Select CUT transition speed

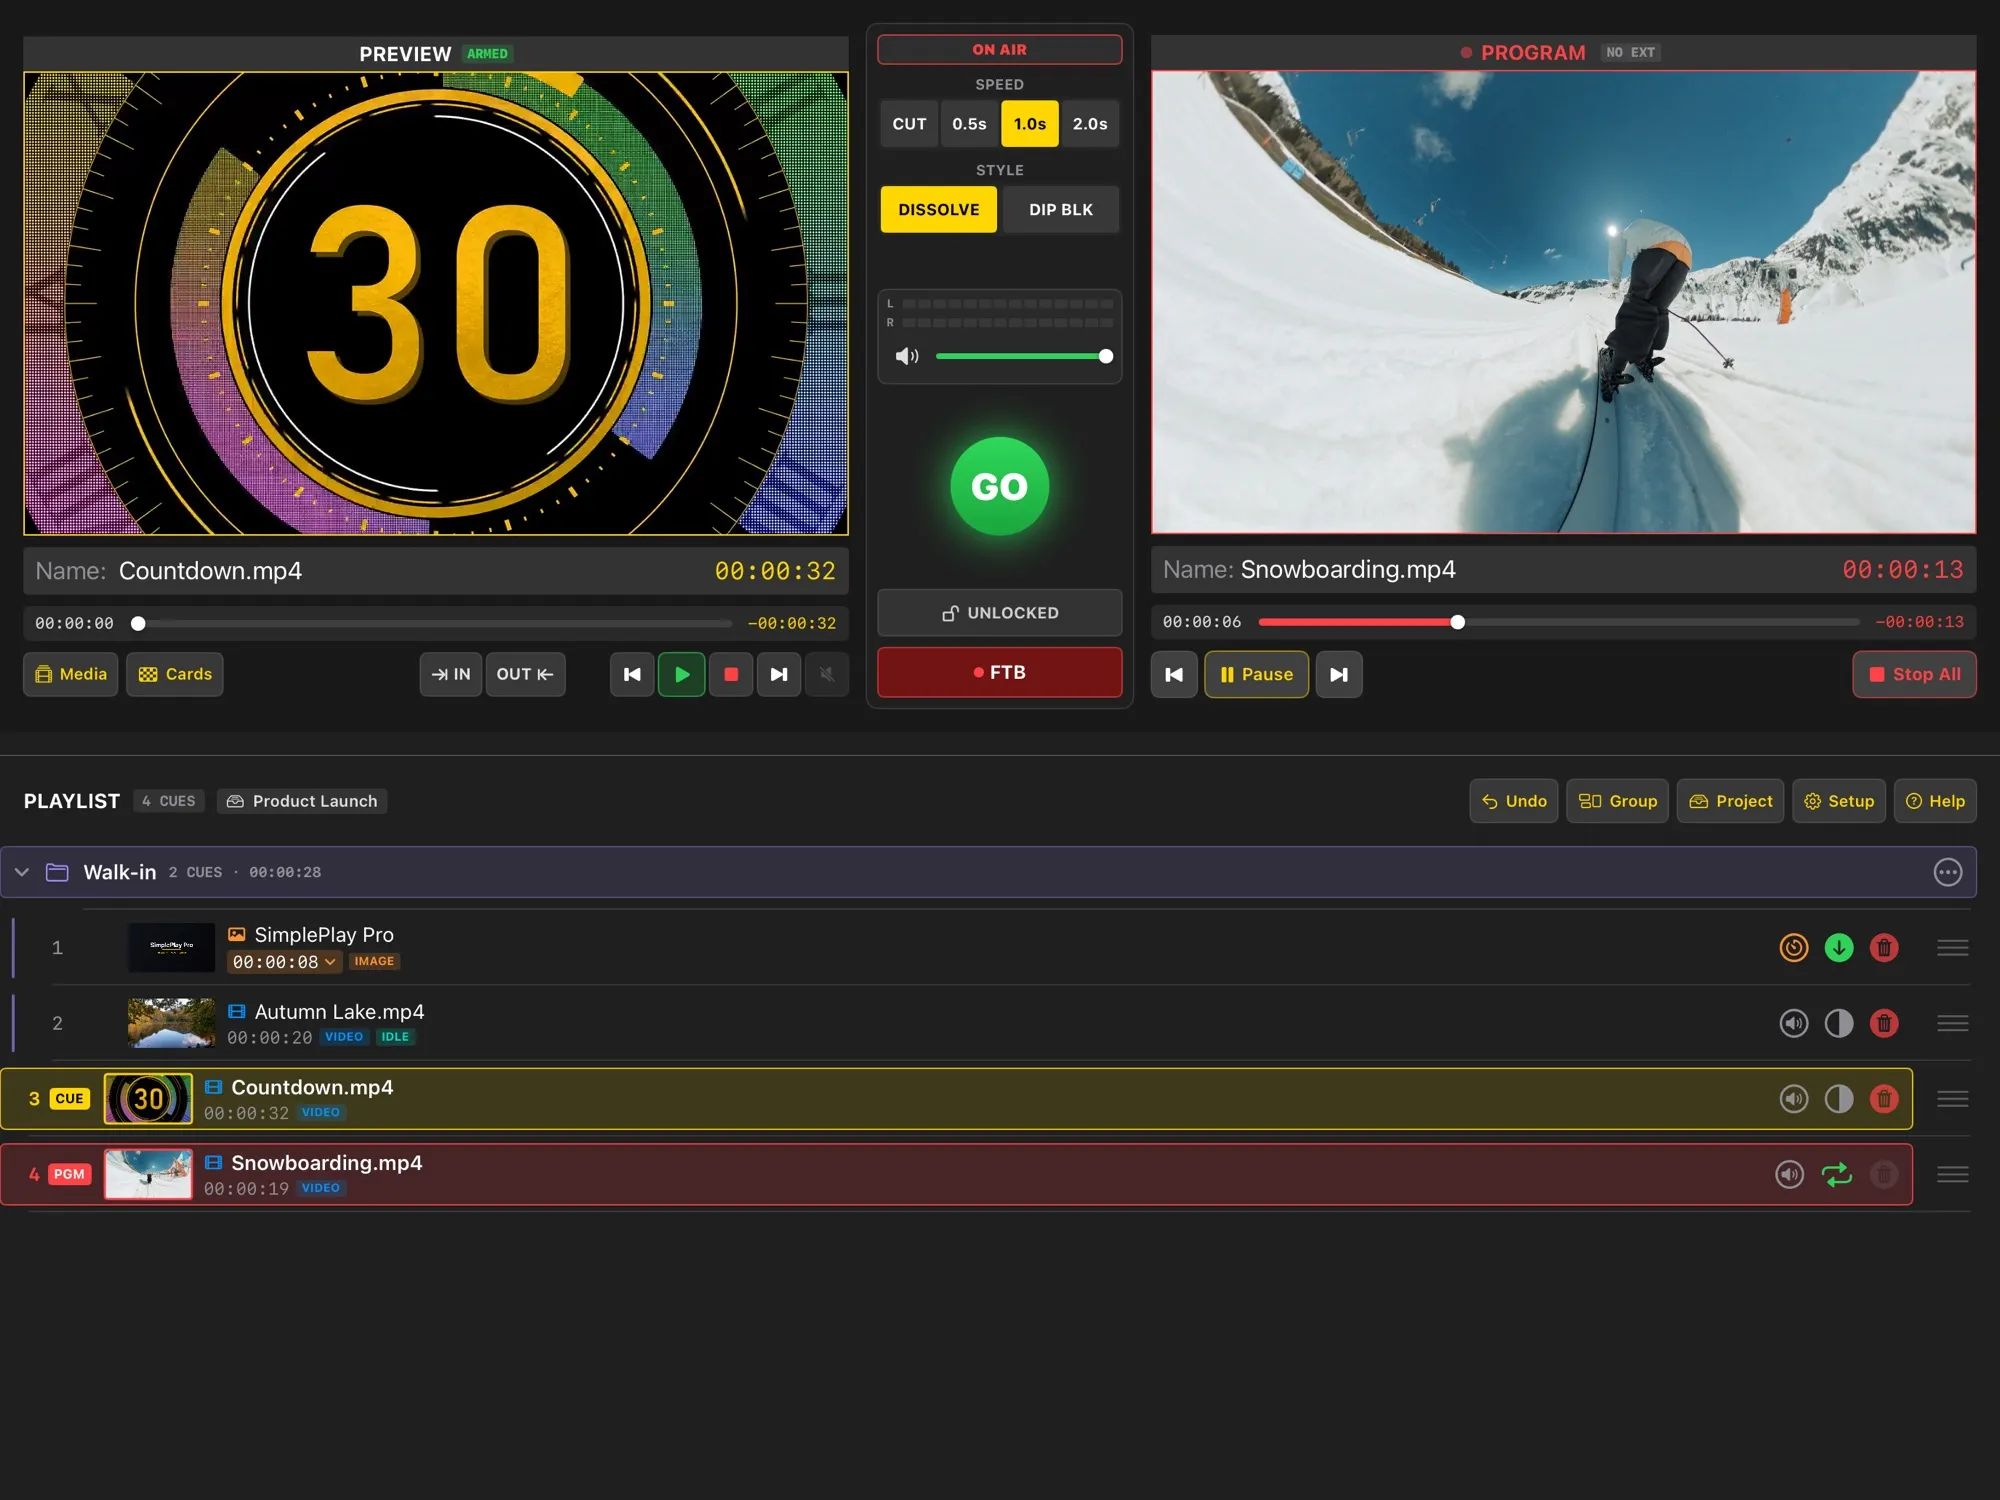[909, 124]
